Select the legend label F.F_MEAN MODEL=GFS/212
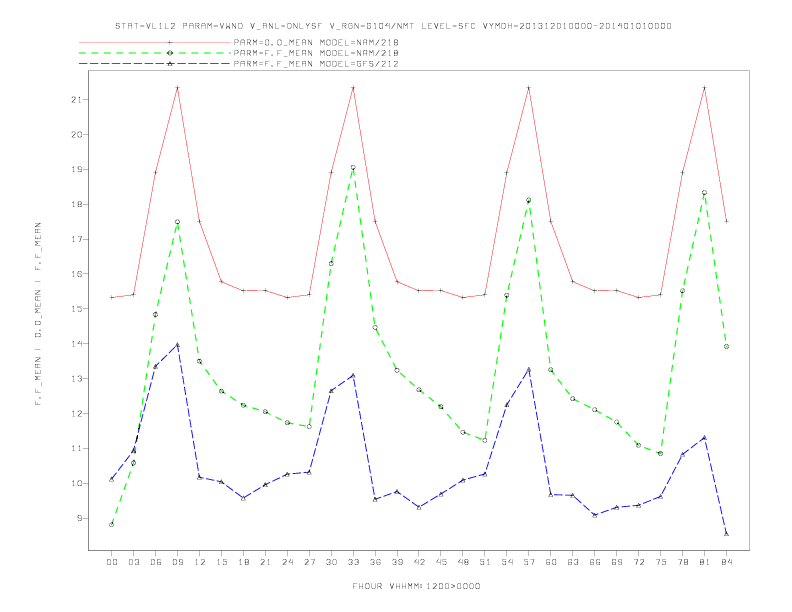Image resolution: width=792 pixels, height=612 pixels. 316,64
